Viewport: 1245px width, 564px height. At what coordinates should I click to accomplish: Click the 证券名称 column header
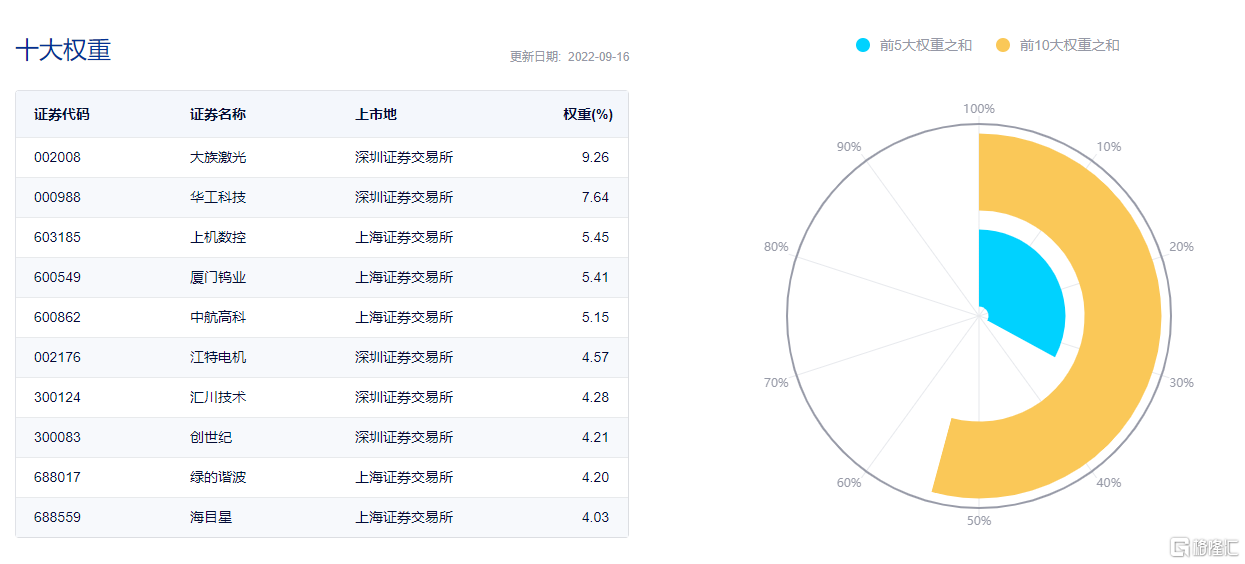(218, 114)
